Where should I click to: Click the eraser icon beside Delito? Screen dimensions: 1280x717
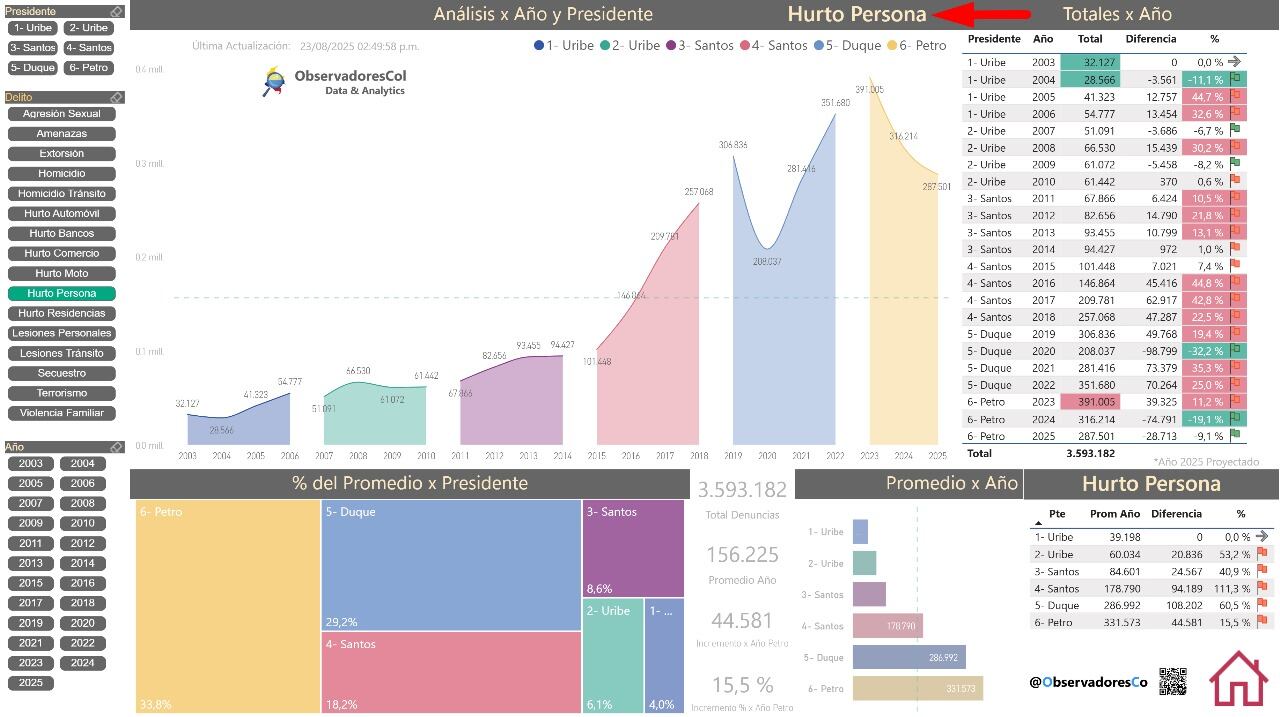116,97
